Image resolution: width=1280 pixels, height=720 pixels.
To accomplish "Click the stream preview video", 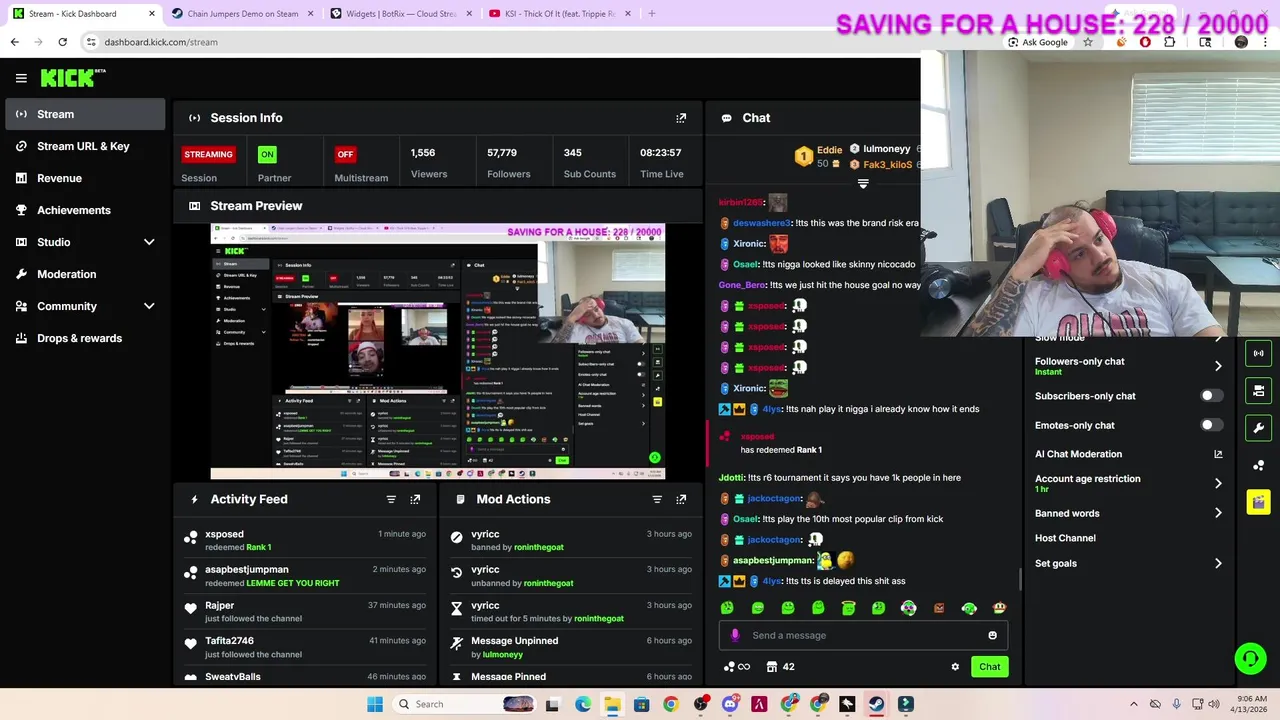I will (x=437, y=351).
